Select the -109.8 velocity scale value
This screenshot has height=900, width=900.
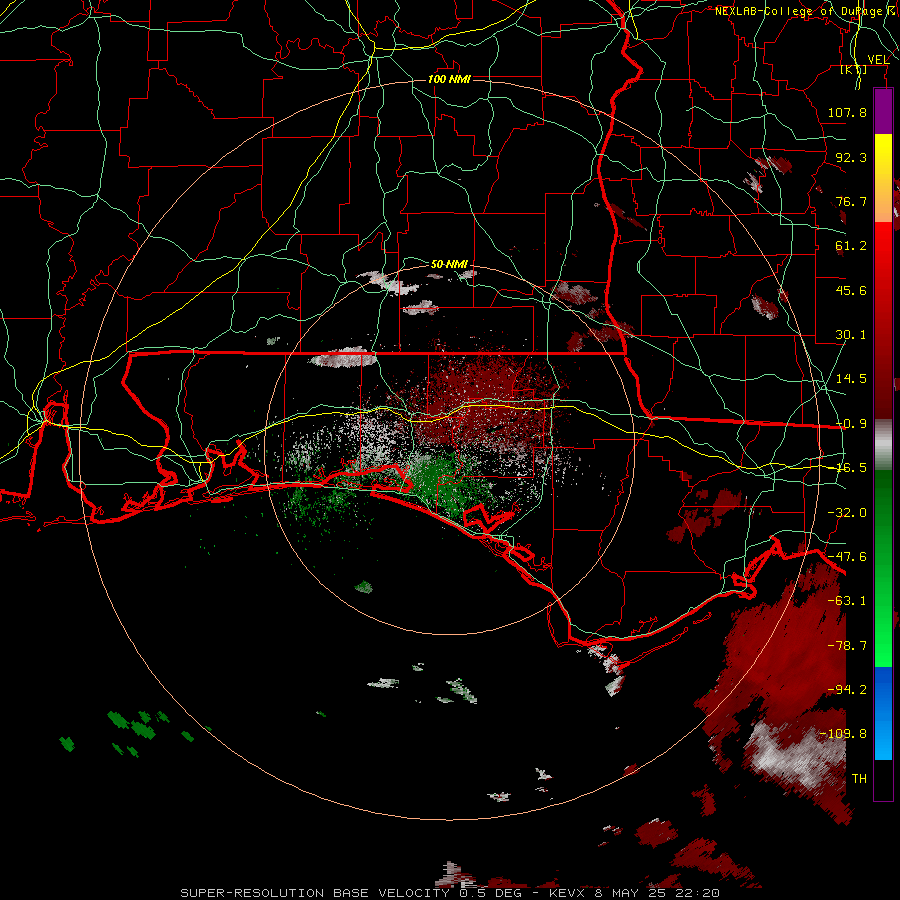coord(843,734)
